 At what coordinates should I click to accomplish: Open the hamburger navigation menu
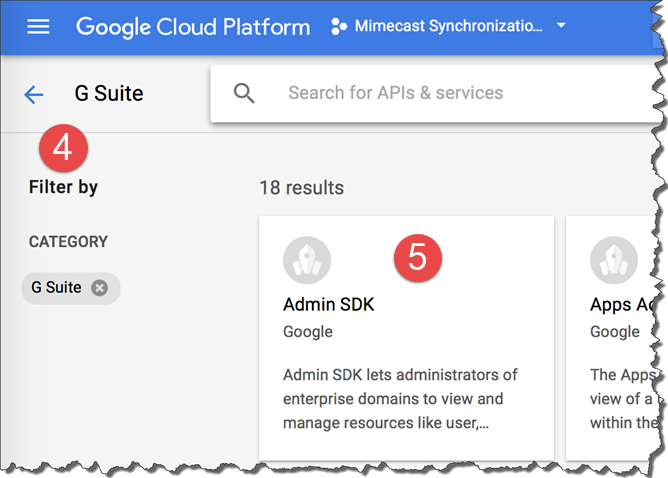(x=38, y=26)
